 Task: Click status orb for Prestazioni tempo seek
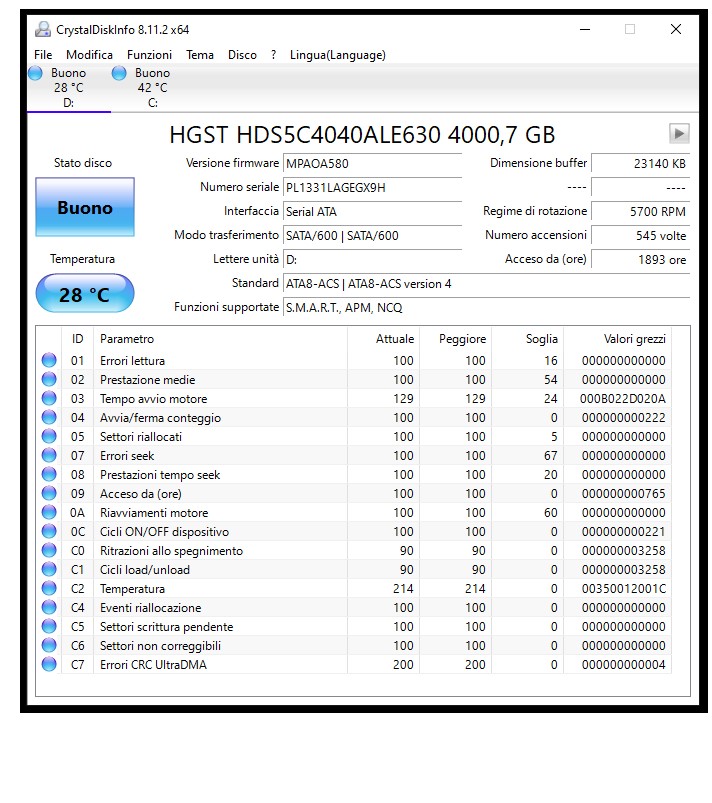point(49,474)
